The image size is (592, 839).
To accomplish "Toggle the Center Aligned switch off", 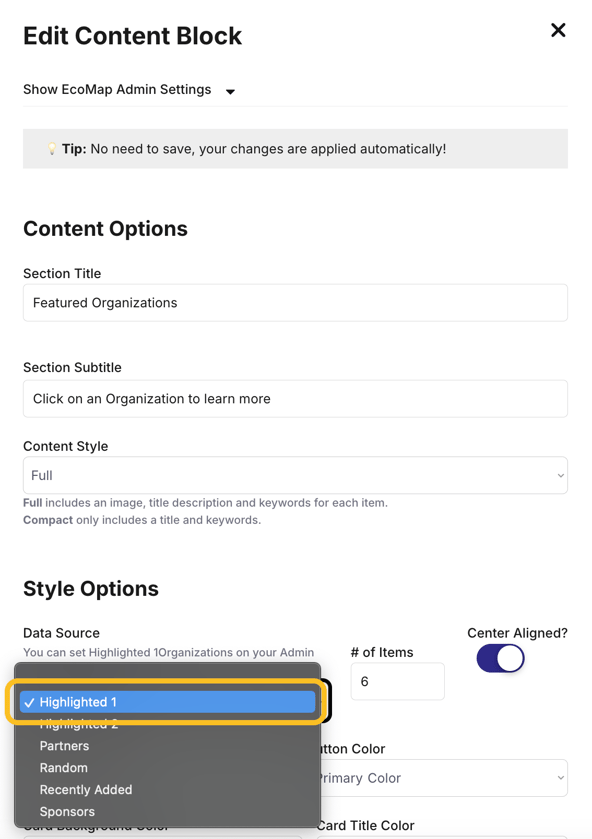I will 500,658.
